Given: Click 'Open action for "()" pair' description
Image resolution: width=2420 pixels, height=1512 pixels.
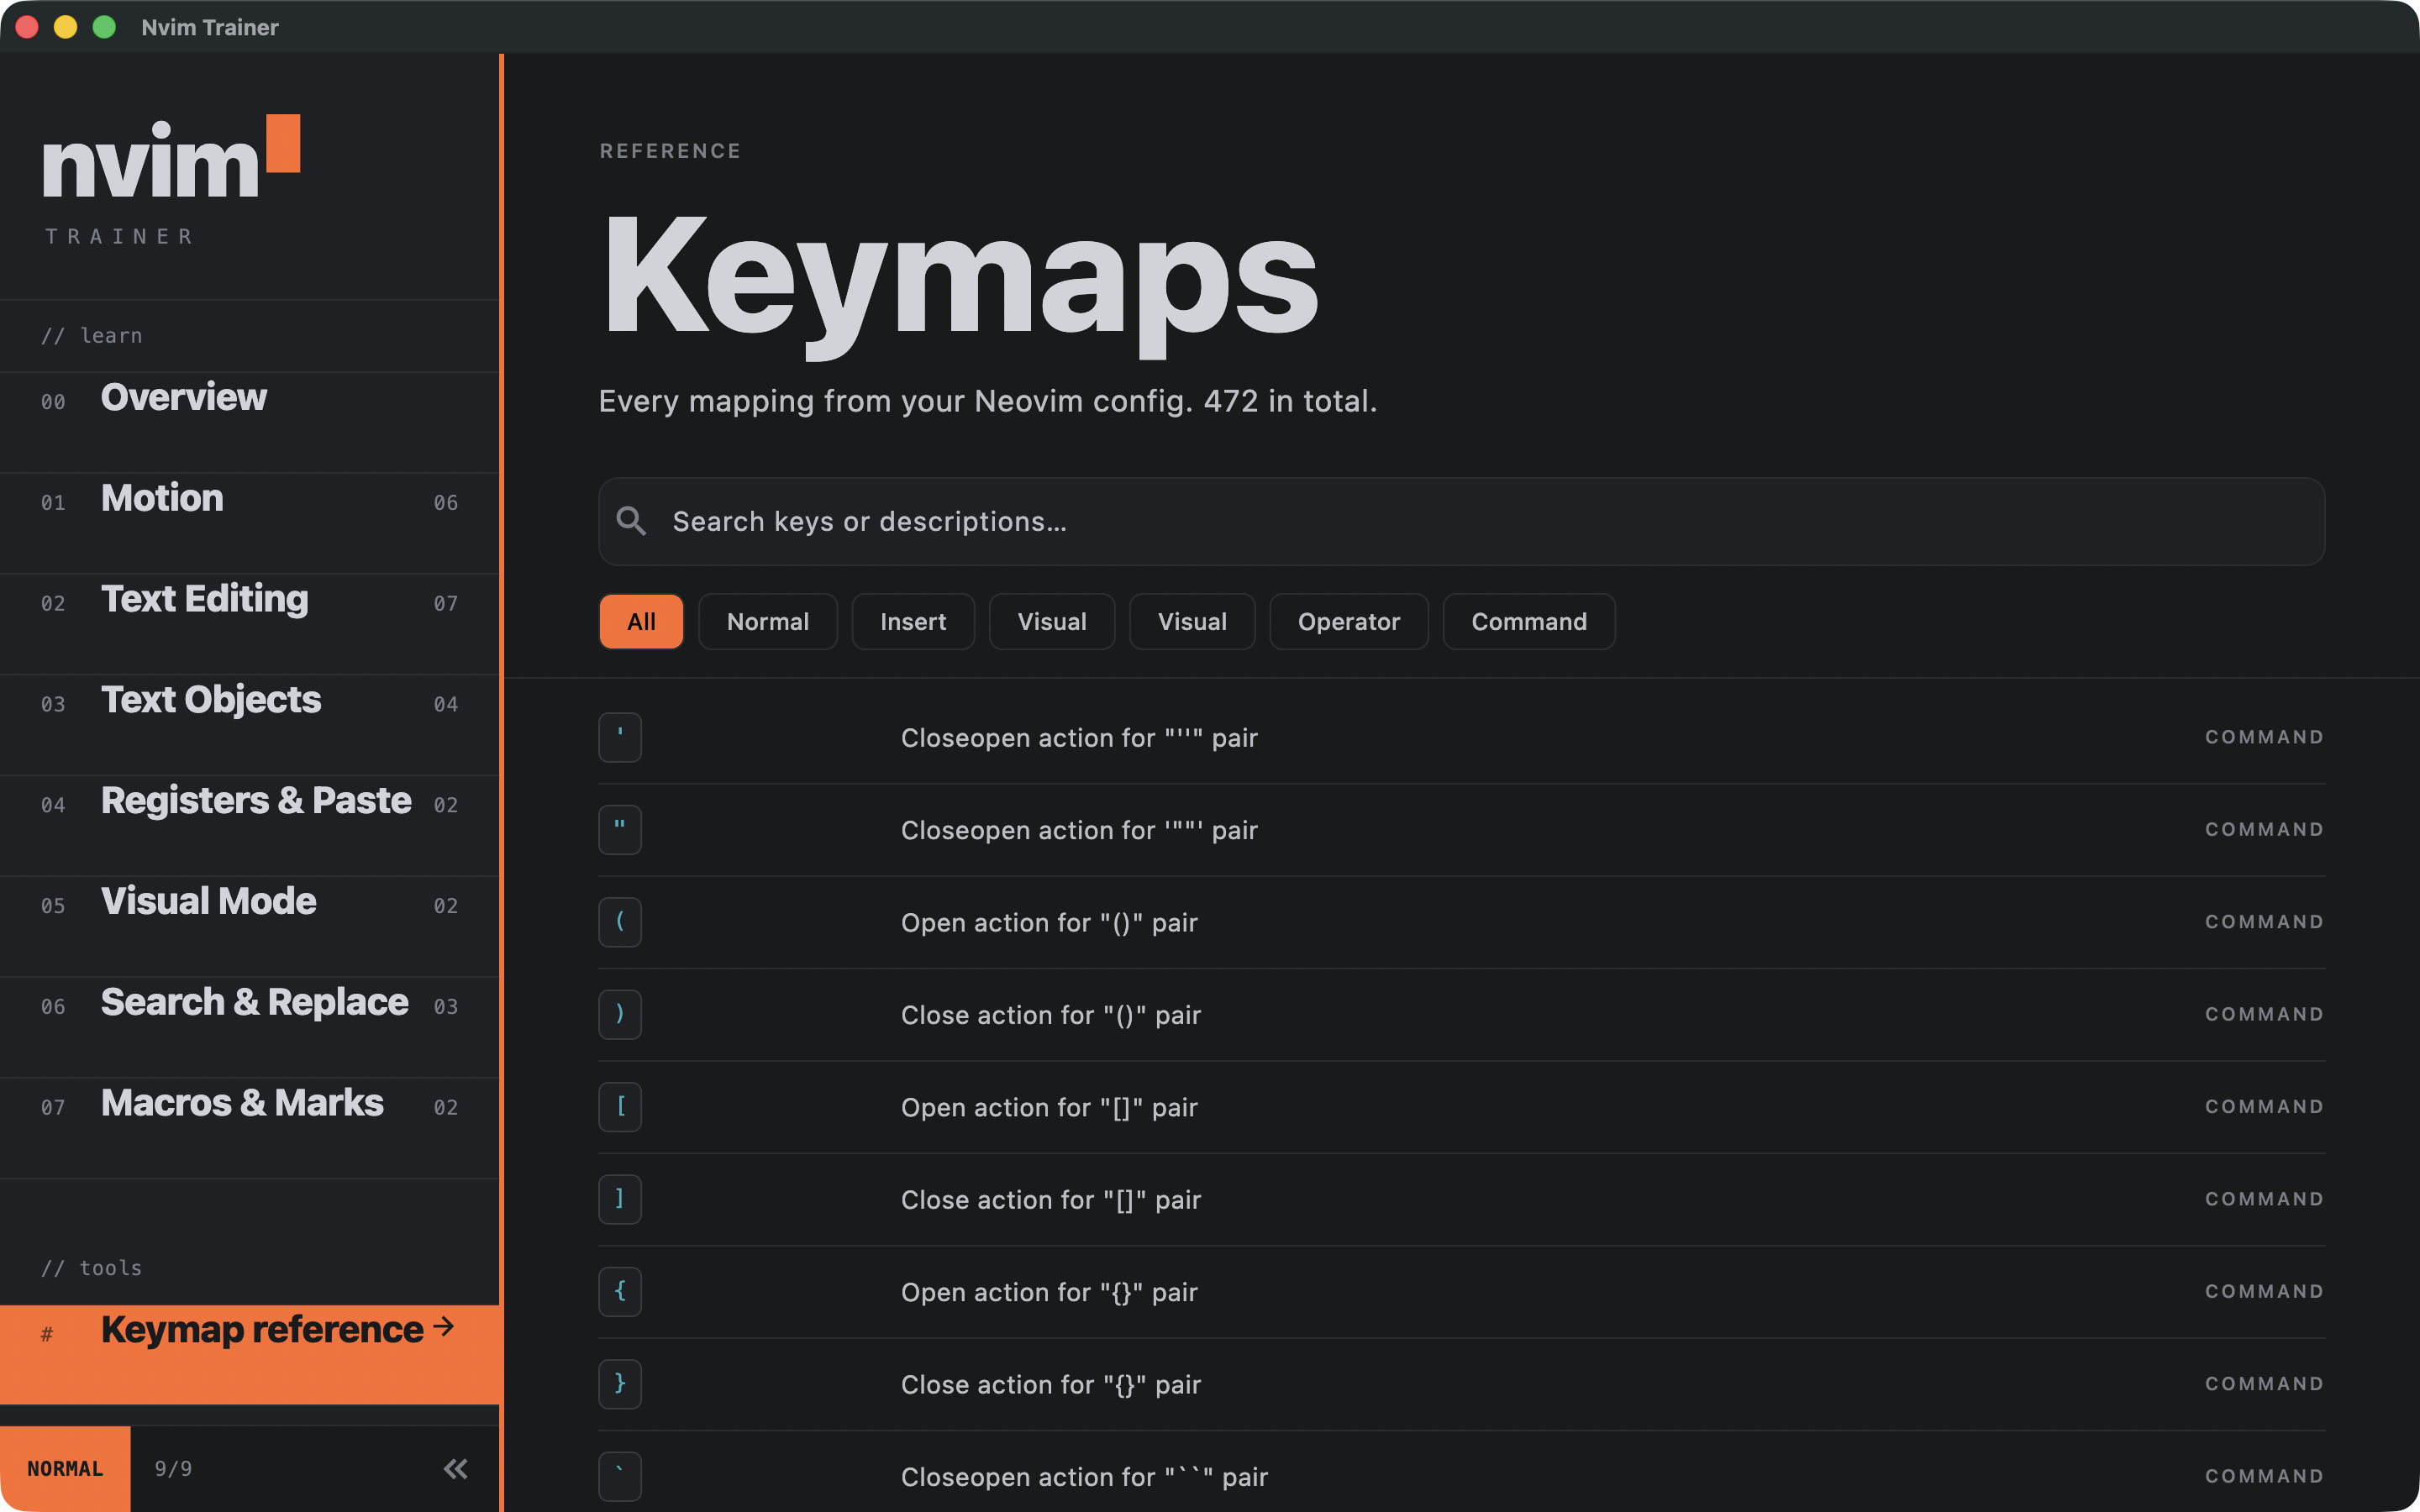Looking at the screenshot, I should 1049,922.
